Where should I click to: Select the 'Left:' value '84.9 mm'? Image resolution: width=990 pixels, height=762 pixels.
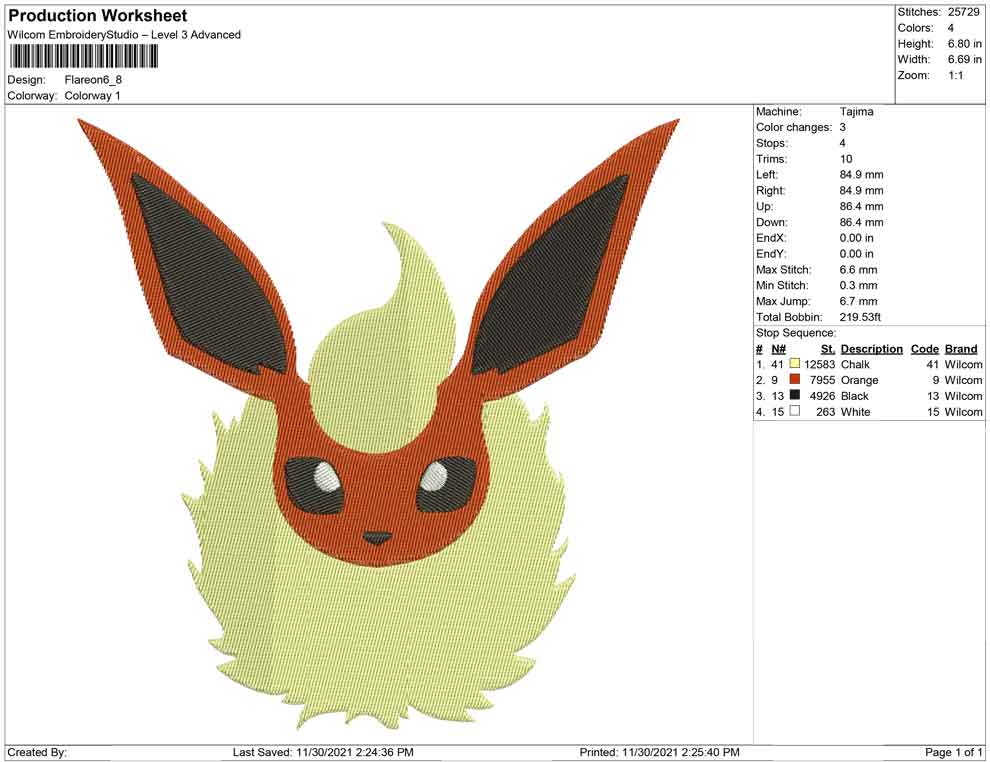pyautogui.click(x=861, y=175)
